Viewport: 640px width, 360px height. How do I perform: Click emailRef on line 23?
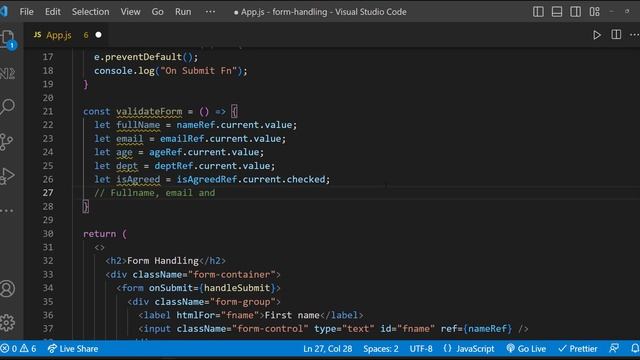pos(182,139)
